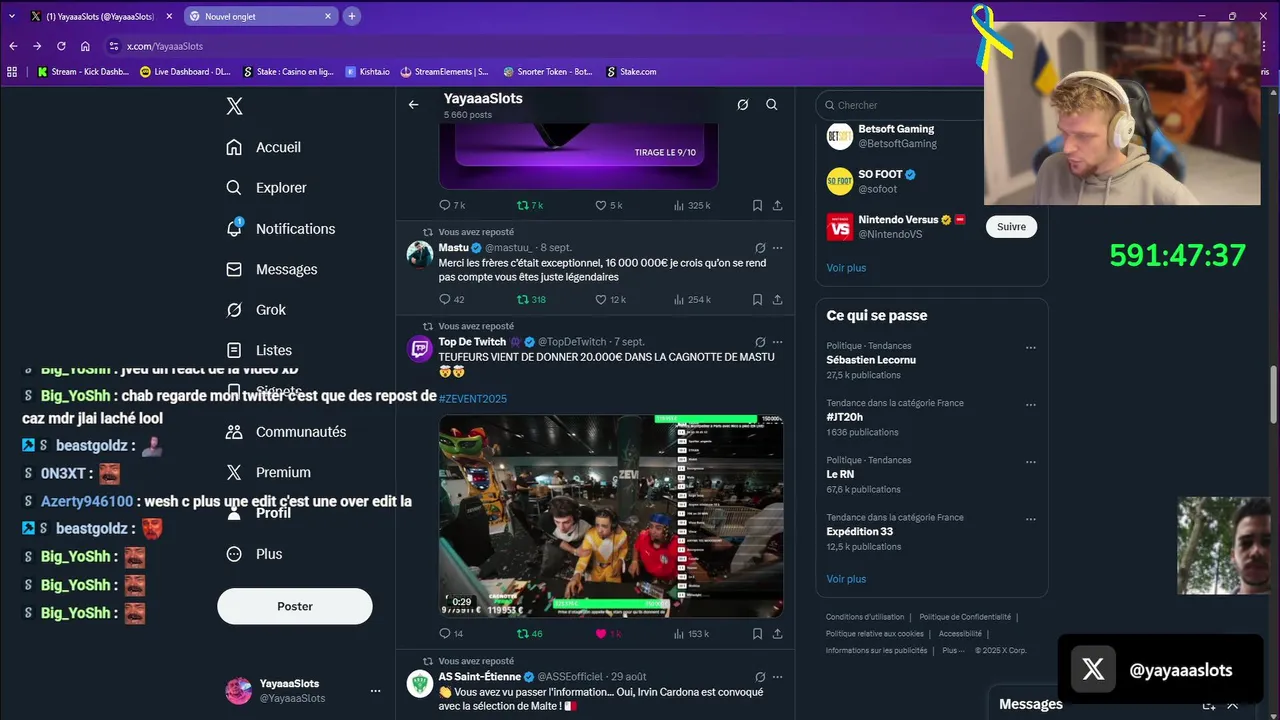Share the Mastu post
Viewport: 1280px width, 720px height.
click(777, 299)
